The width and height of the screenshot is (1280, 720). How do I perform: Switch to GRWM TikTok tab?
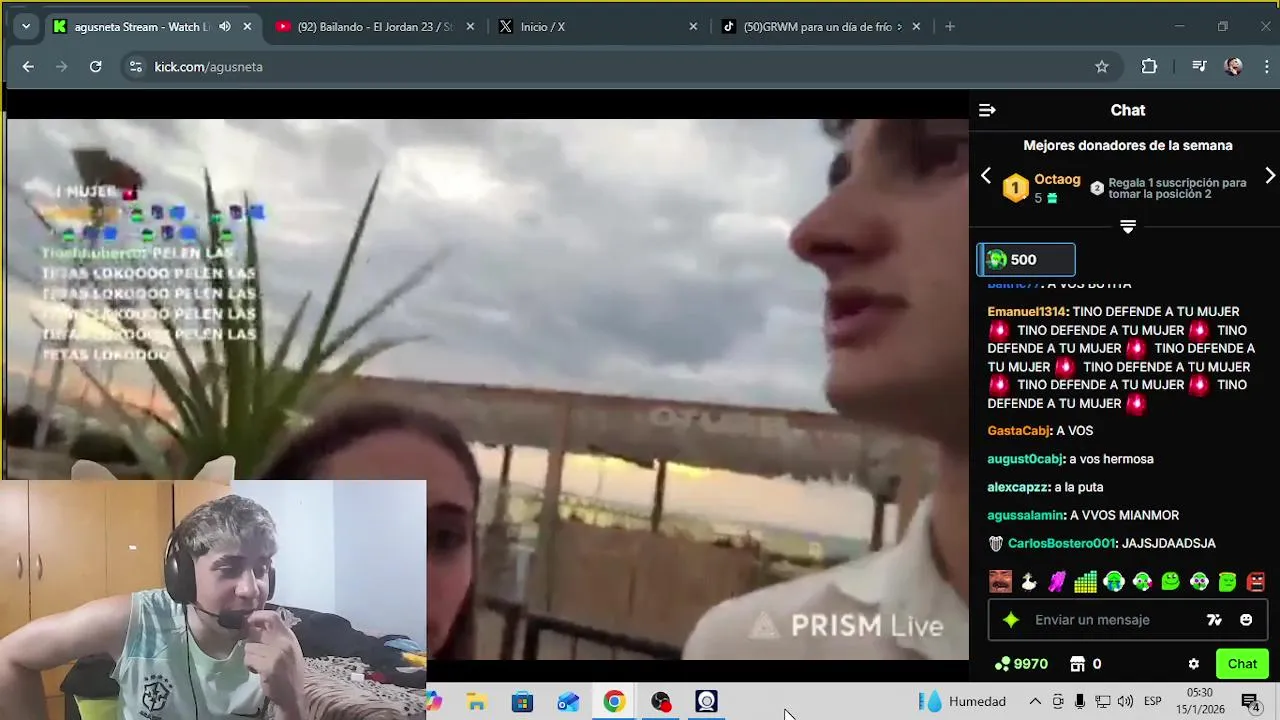pos(821,27)
